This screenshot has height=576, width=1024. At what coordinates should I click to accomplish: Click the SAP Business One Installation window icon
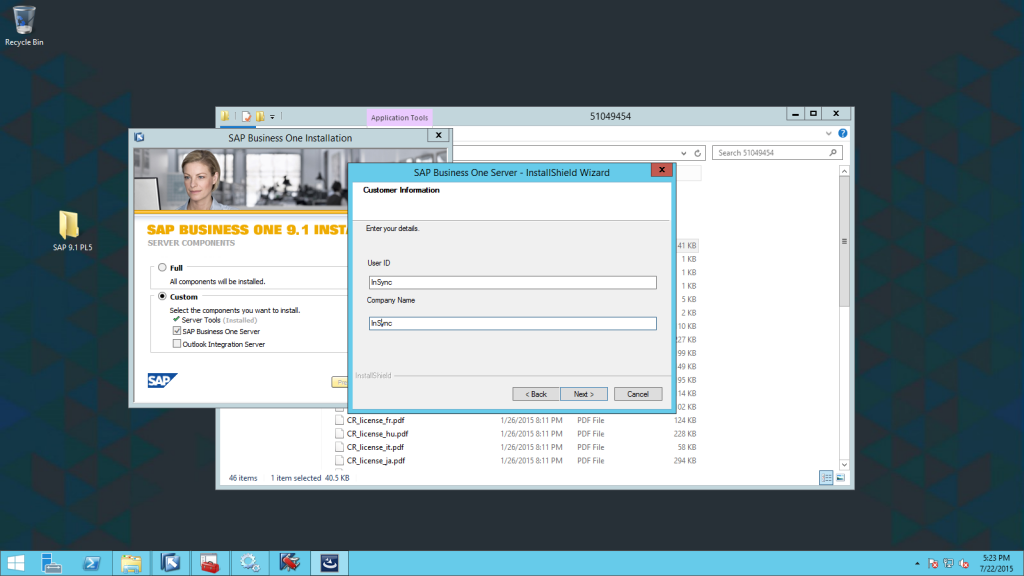[x=139, y=137]
